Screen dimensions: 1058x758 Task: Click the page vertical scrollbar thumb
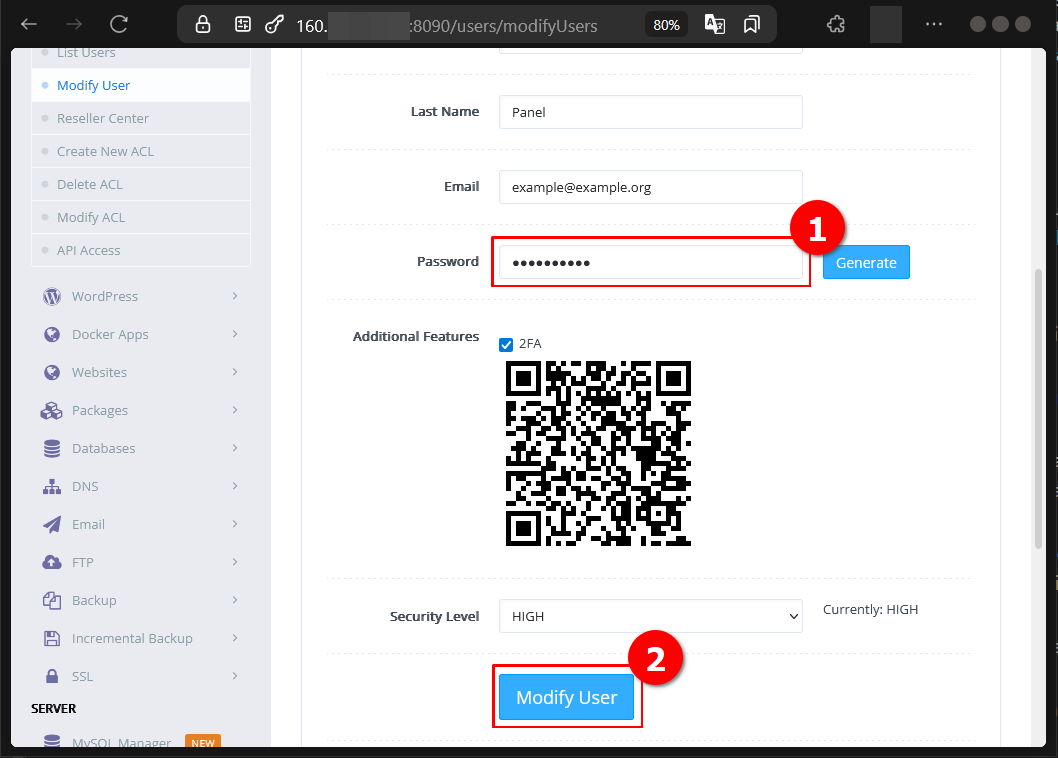(1038, 409)
